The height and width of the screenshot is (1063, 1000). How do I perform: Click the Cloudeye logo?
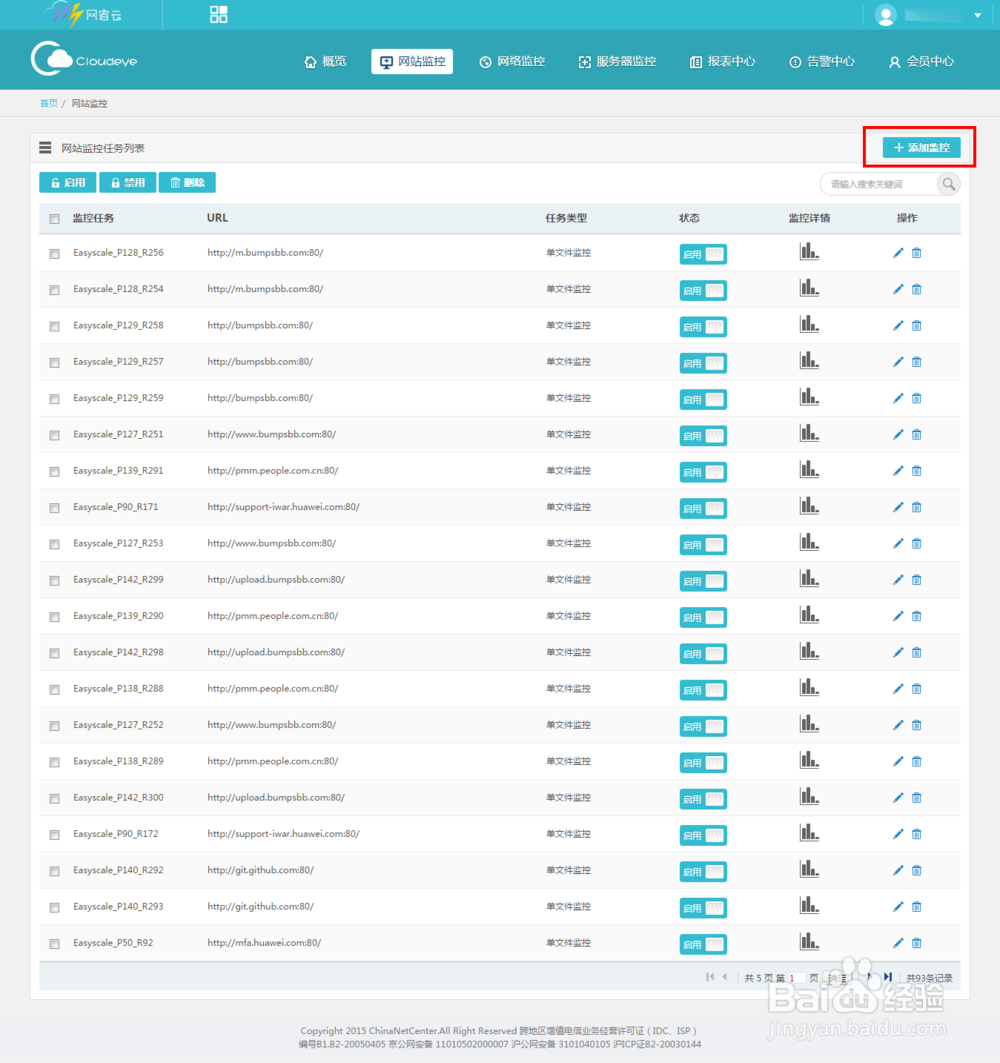[84, 59]
